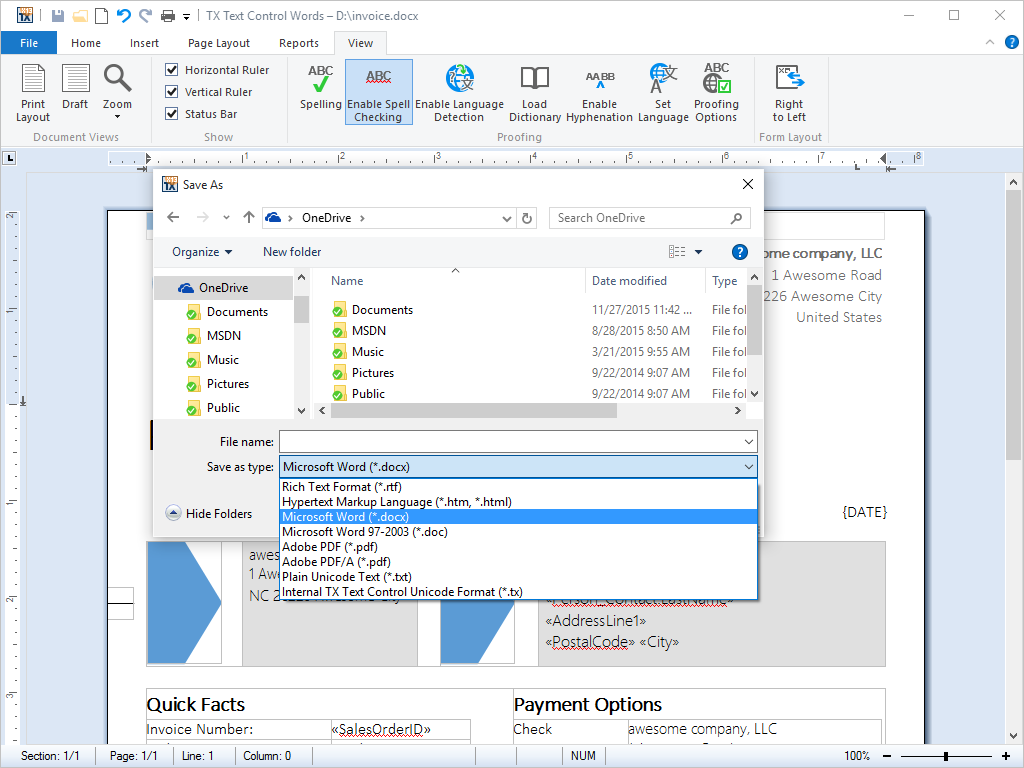Open Save As dialog help
This screenshot has width=1024, height=768.
point(739,252)
